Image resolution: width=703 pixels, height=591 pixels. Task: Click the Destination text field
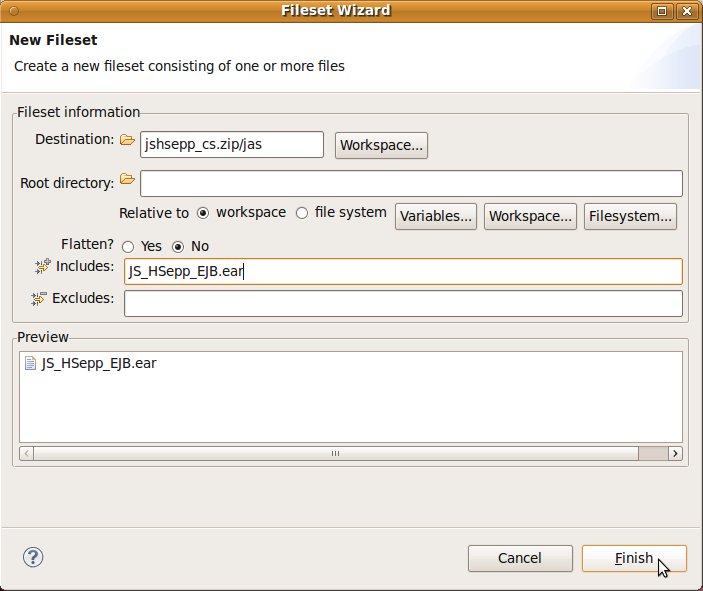click(x=232, y=145)
